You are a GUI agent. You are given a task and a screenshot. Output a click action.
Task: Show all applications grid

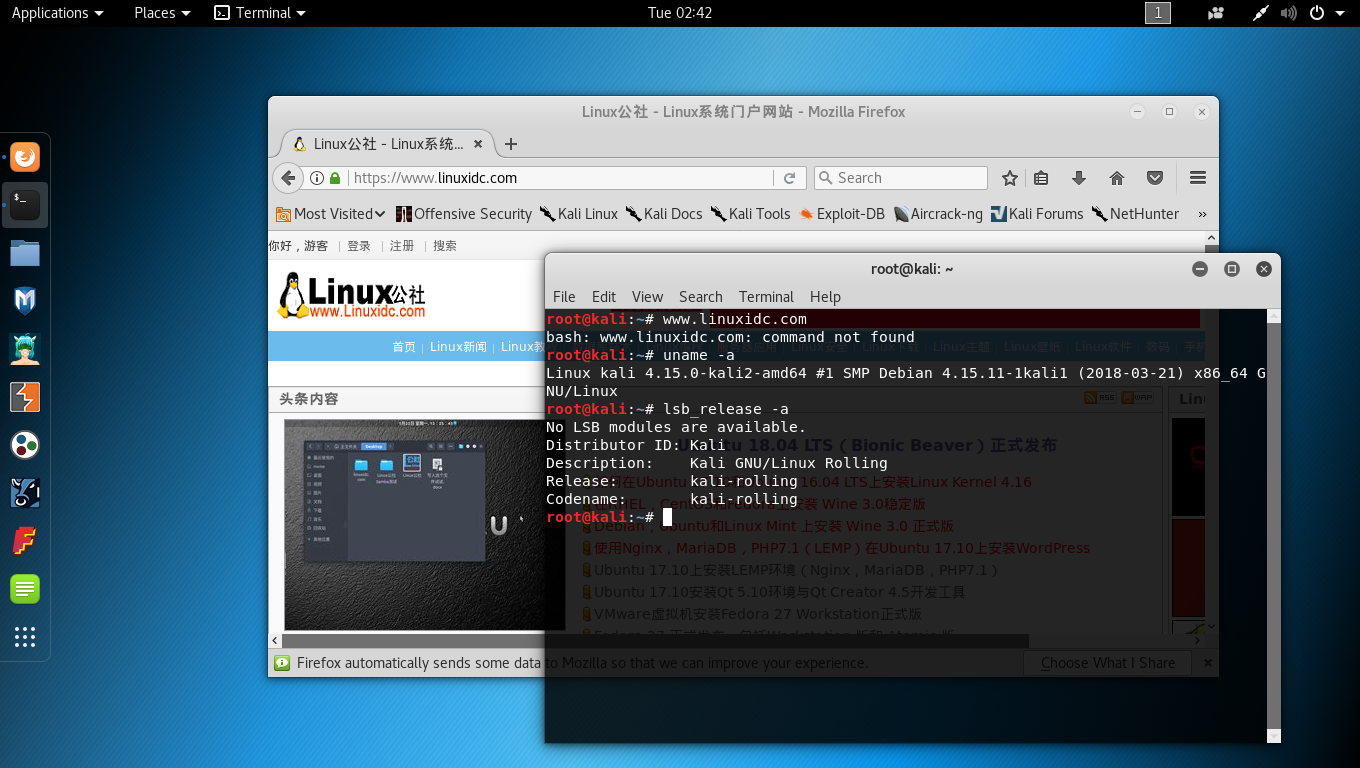coord(25,637)
